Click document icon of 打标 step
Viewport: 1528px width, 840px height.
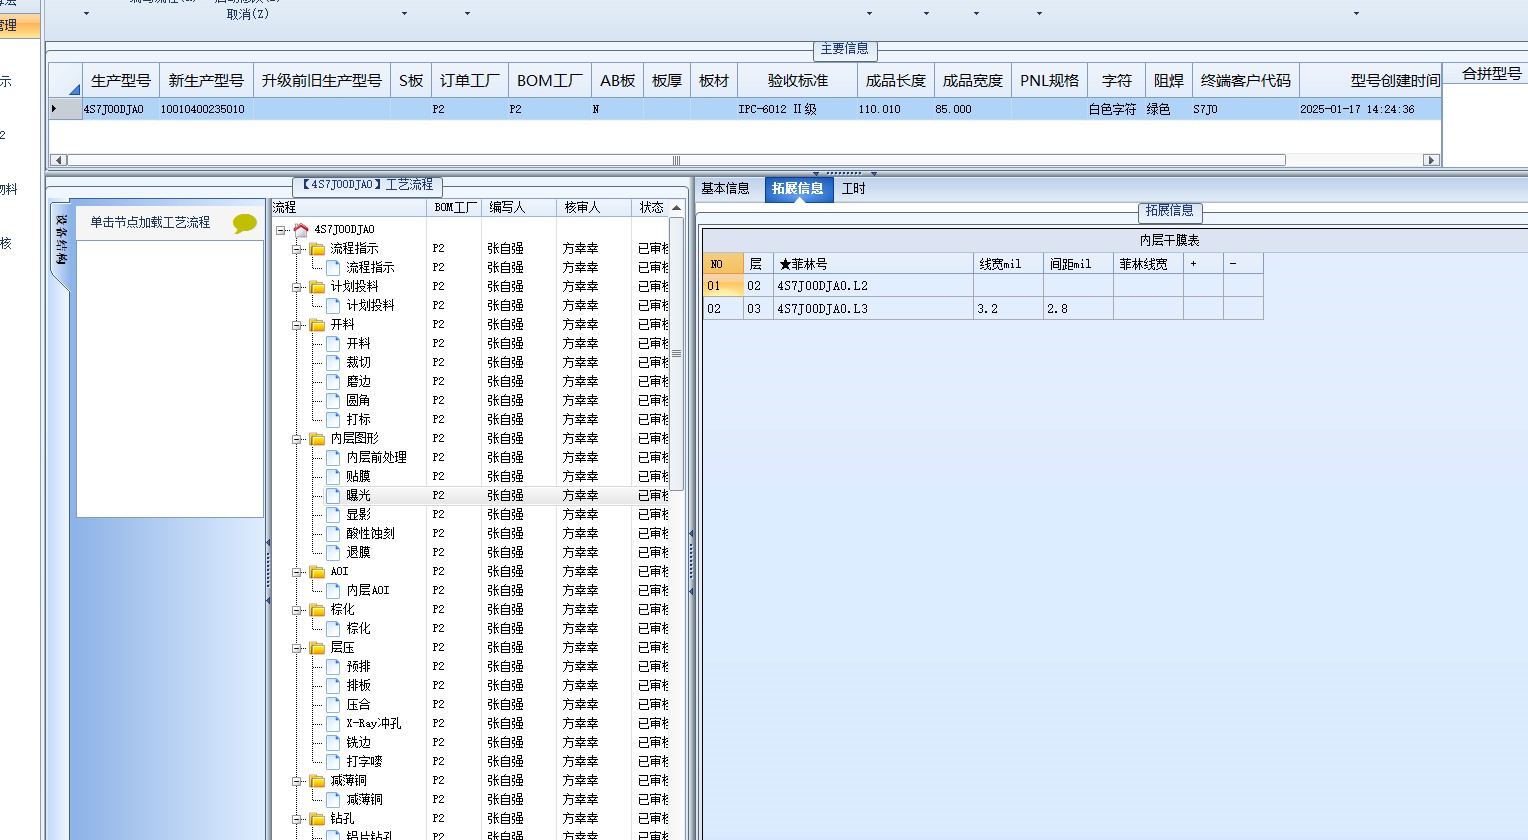coord(333,420)
